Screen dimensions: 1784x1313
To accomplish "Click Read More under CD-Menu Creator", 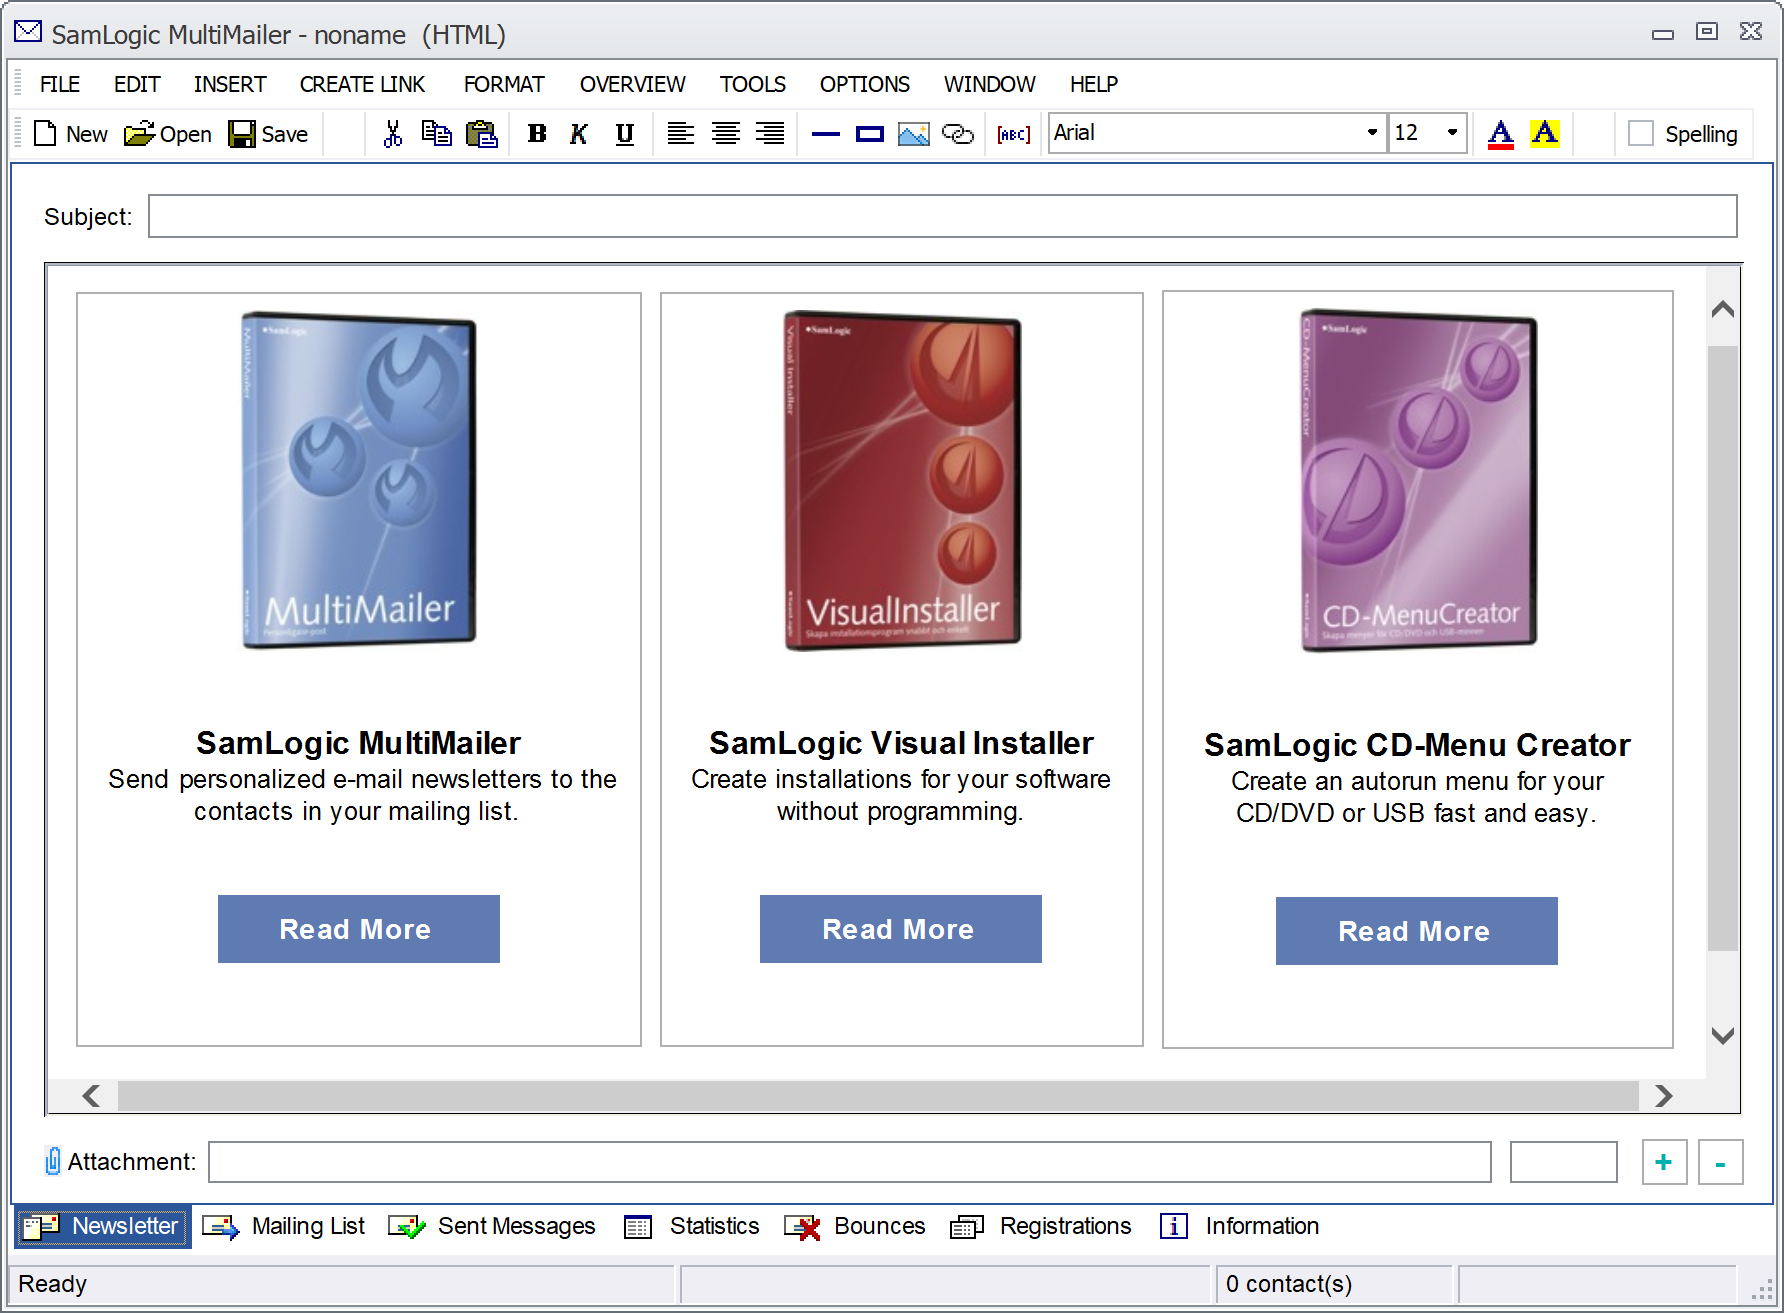I will (1417, 931).
